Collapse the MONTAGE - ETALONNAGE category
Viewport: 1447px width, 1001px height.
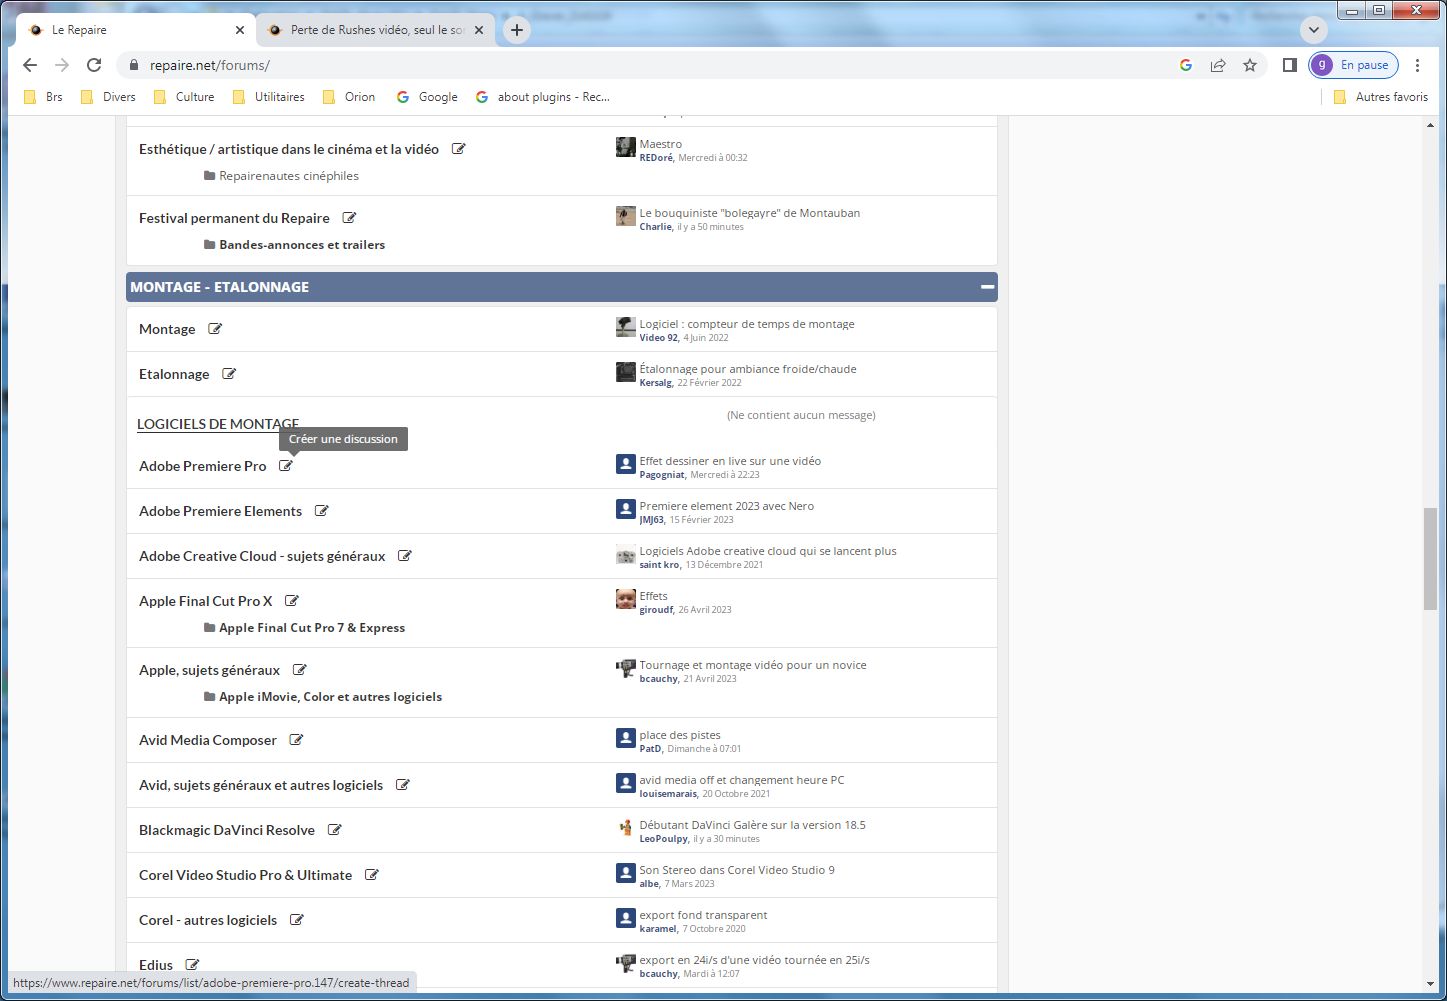click(x=988, y=287)
